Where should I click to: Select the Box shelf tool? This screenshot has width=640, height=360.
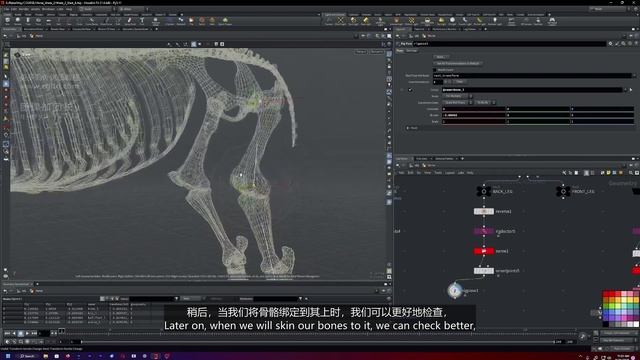[7, 21]
